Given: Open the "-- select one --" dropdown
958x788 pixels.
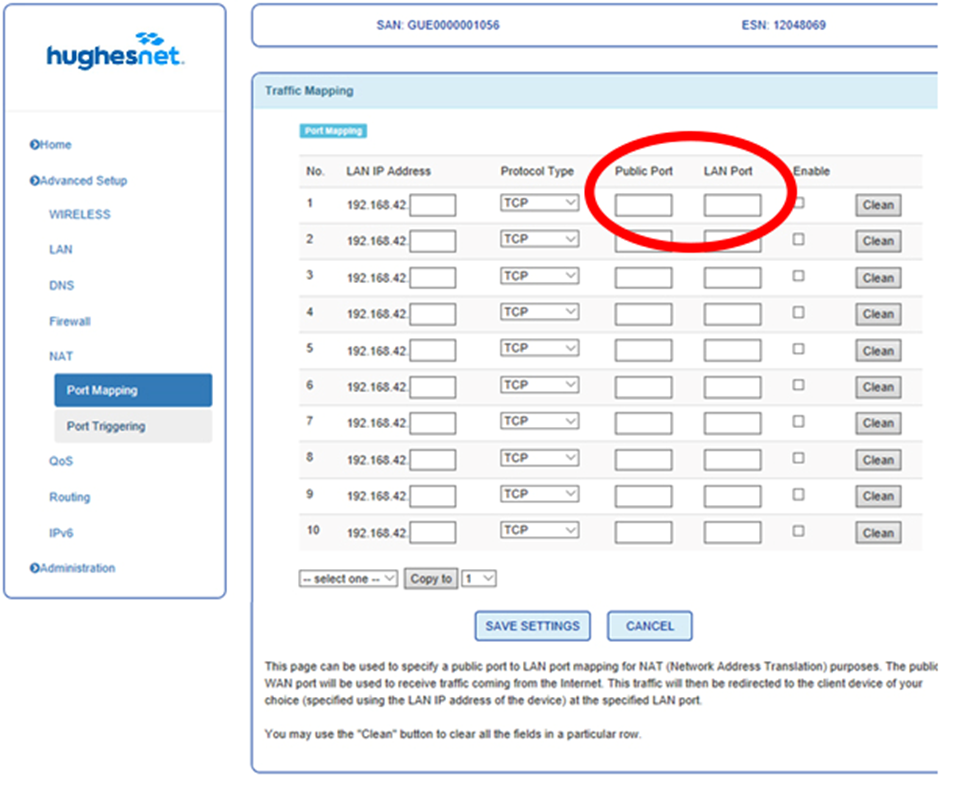Looking at the screenshot, I should [x=348, y=578].
